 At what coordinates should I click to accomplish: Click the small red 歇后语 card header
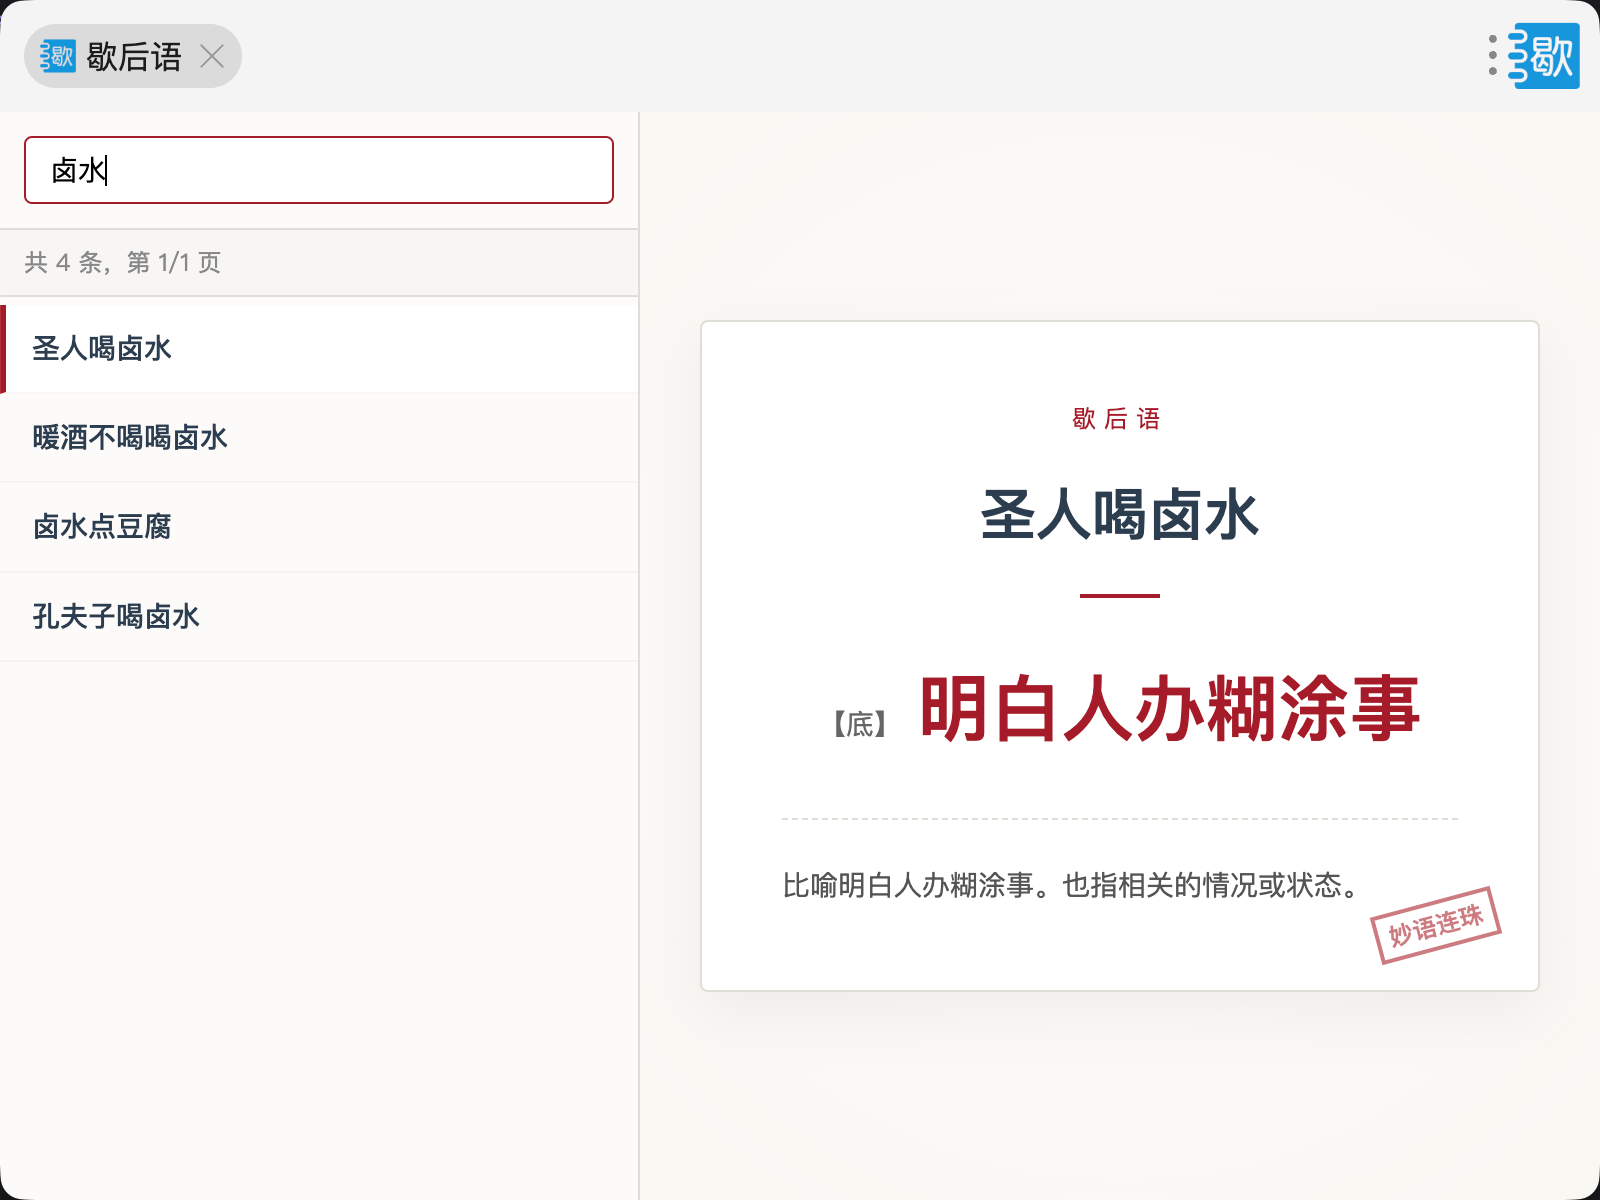(1117, 419)
